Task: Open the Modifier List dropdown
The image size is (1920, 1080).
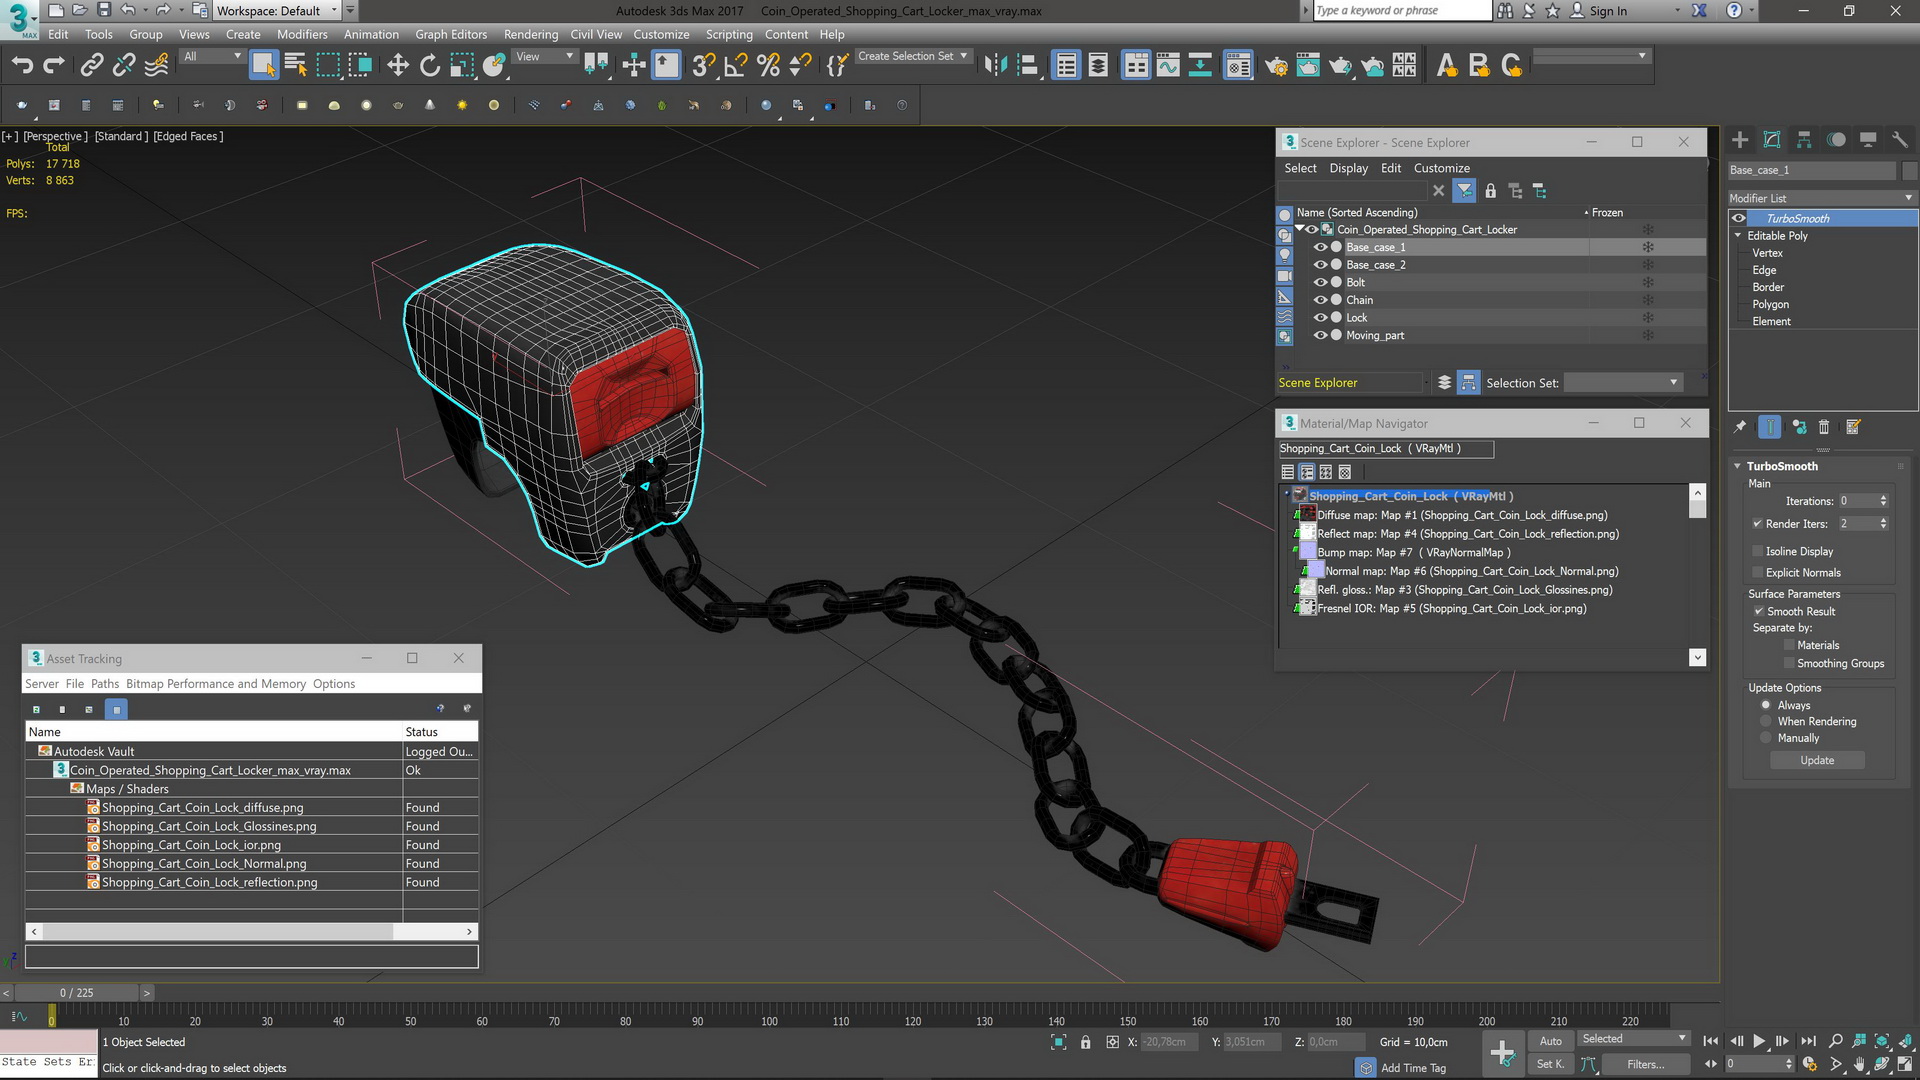Action: coord(1821,198)
